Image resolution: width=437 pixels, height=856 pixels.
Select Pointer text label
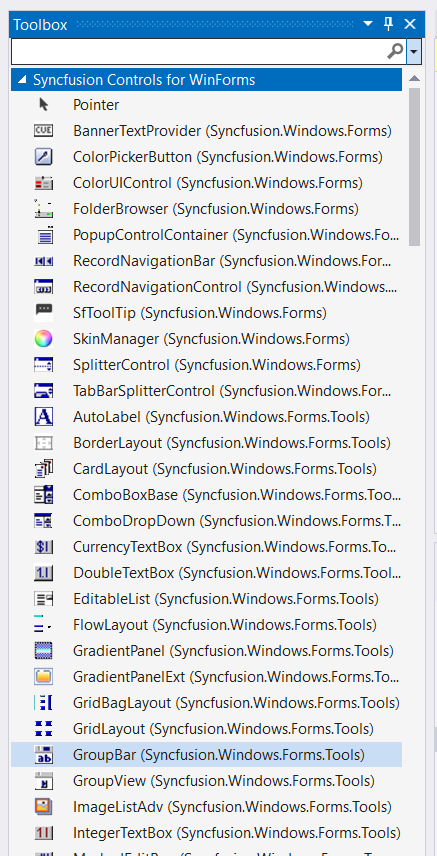96,105
